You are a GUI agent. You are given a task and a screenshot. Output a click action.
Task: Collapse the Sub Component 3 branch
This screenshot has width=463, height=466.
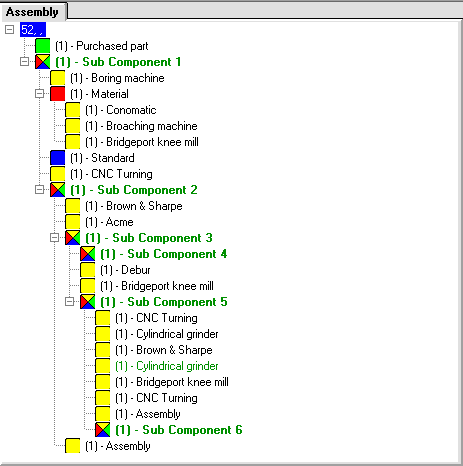point(54,238)
